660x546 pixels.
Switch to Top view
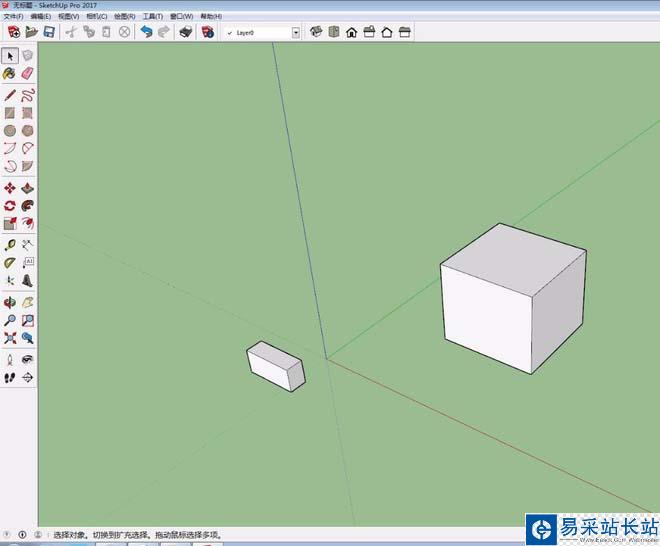coord(334,32)
